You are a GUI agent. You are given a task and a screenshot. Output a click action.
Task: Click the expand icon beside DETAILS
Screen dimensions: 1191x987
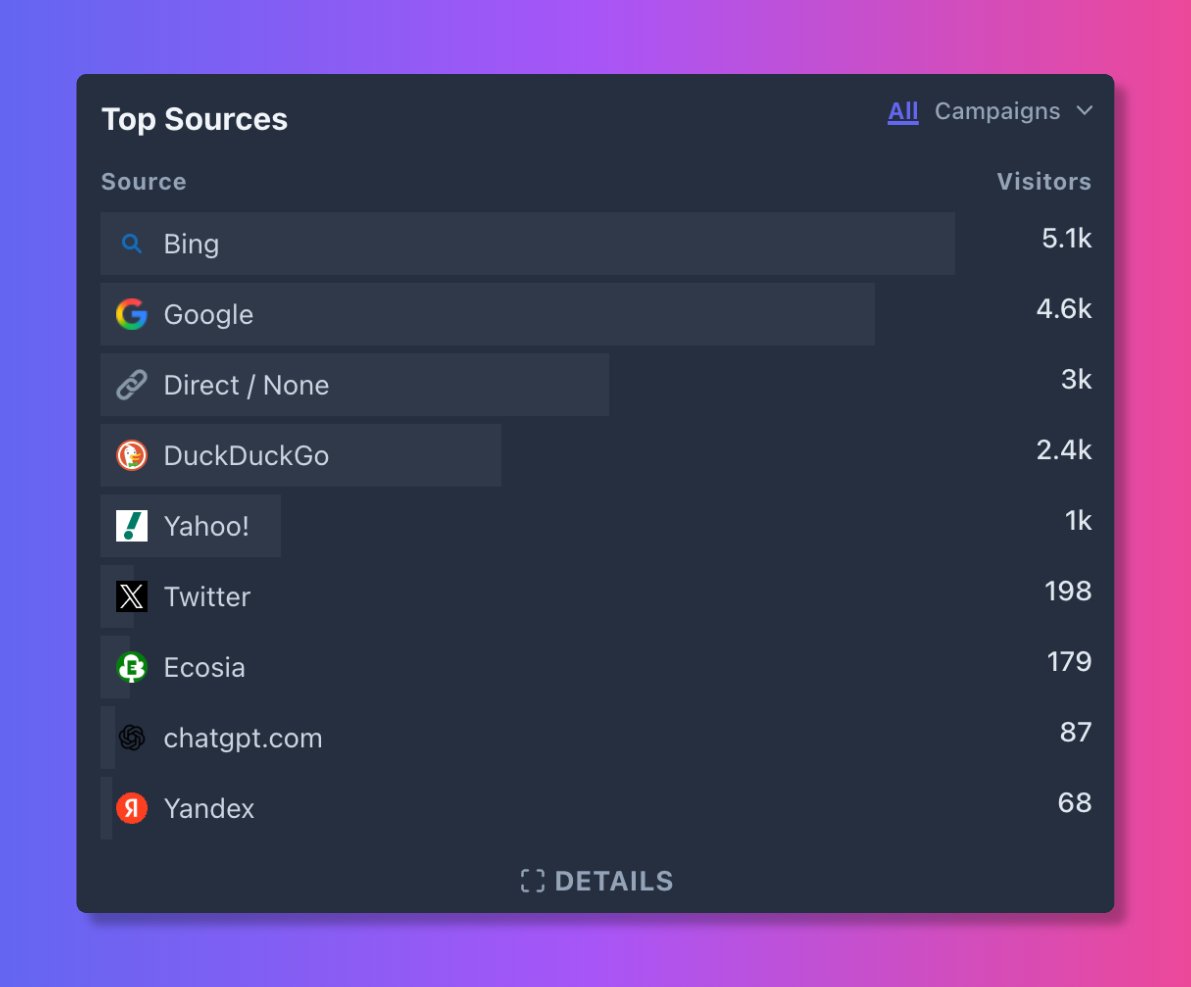532,881
